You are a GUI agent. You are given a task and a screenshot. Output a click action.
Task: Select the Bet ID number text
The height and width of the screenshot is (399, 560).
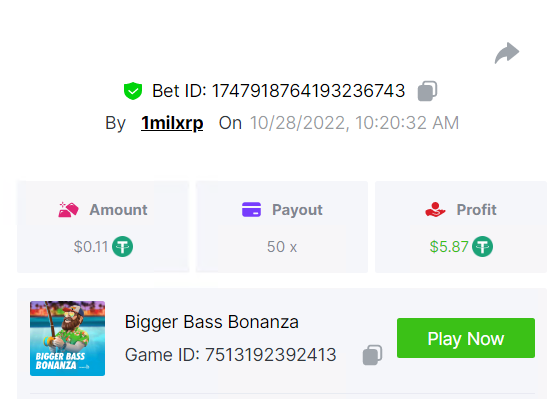(309, 91)
